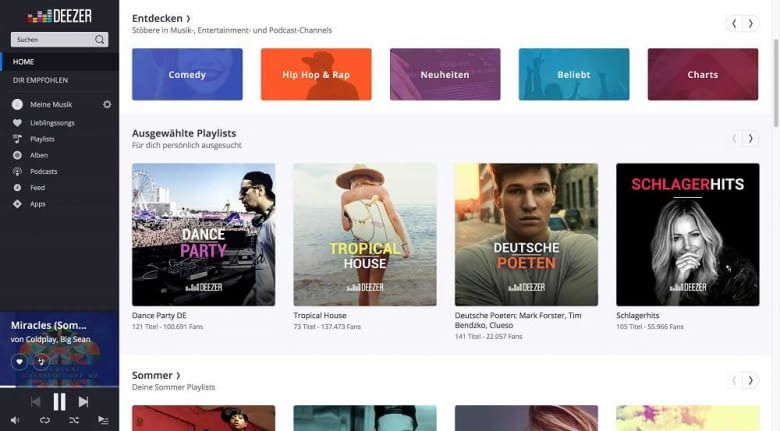
Task: Expand the Entdecken section
Action: tap(162, 18)
